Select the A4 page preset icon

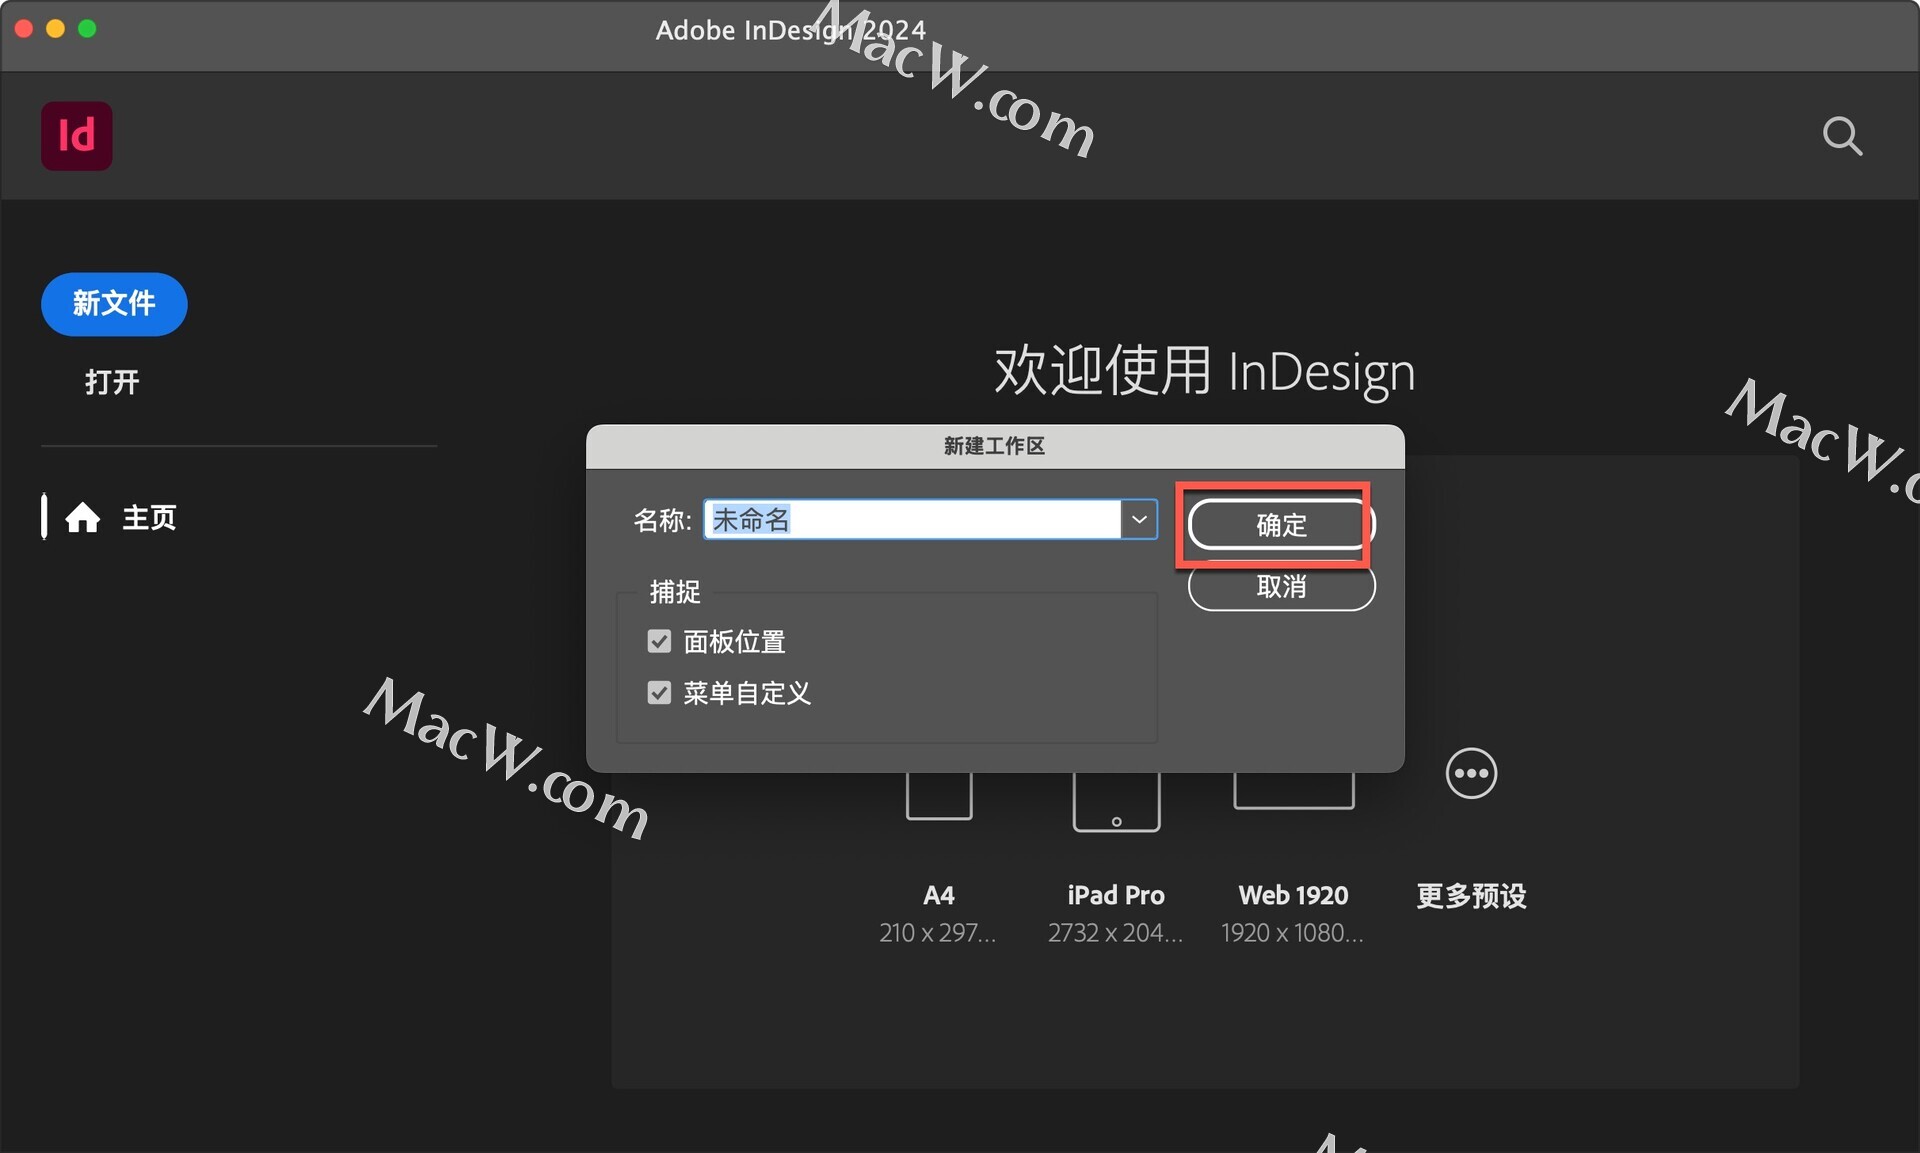[939, 795]
